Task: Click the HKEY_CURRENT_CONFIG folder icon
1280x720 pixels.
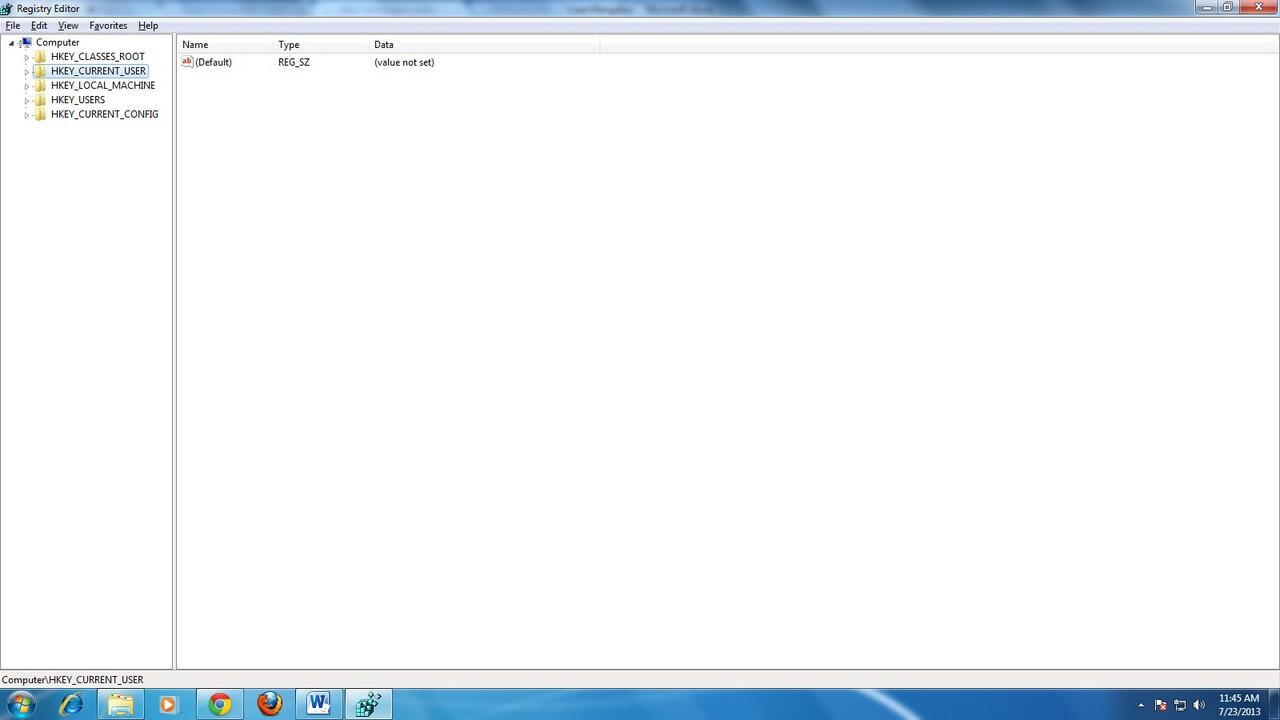Action: [40, 114]
